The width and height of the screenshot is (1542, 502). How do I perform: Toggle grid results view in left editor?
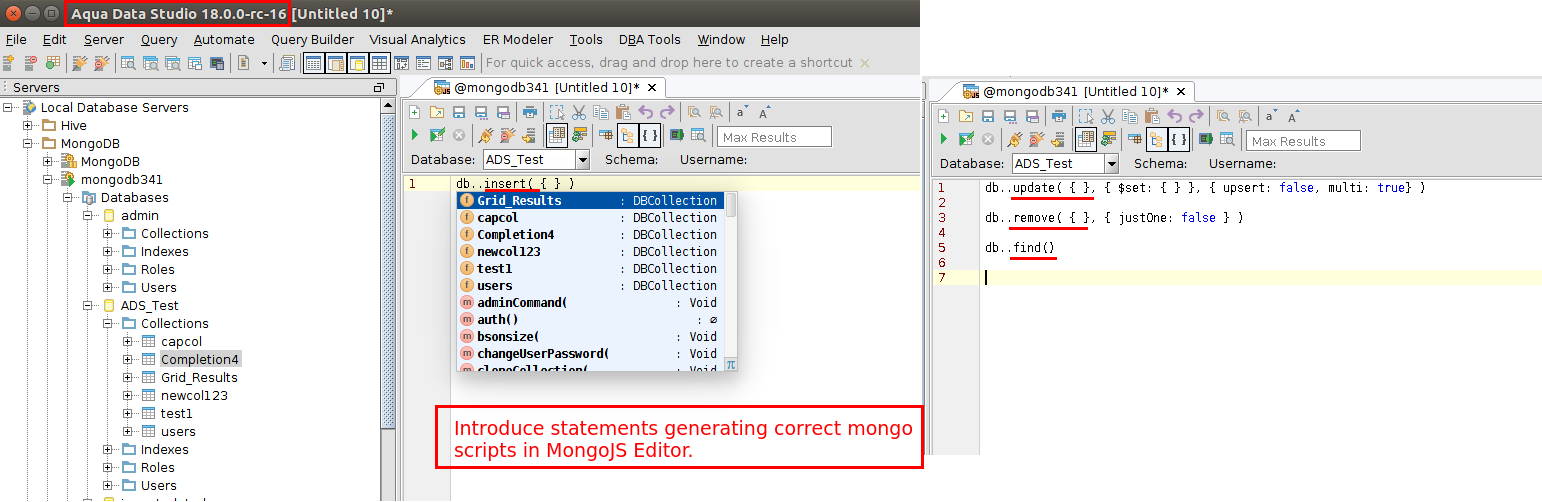(x=556, y=135)
